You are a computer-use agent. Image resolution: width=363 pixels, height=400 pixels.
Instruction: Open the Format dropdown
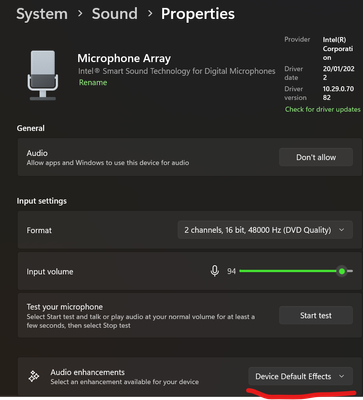(265, 230)
